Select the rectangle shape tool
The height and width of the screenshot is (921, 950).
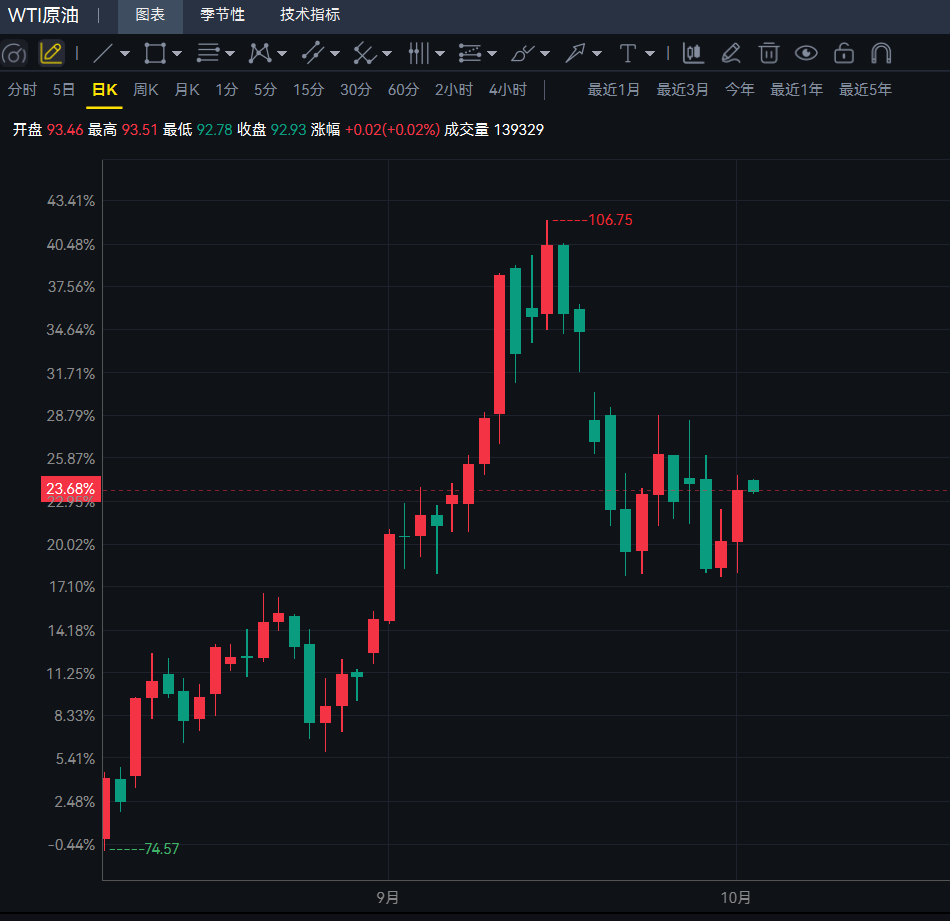click(155, 53)
